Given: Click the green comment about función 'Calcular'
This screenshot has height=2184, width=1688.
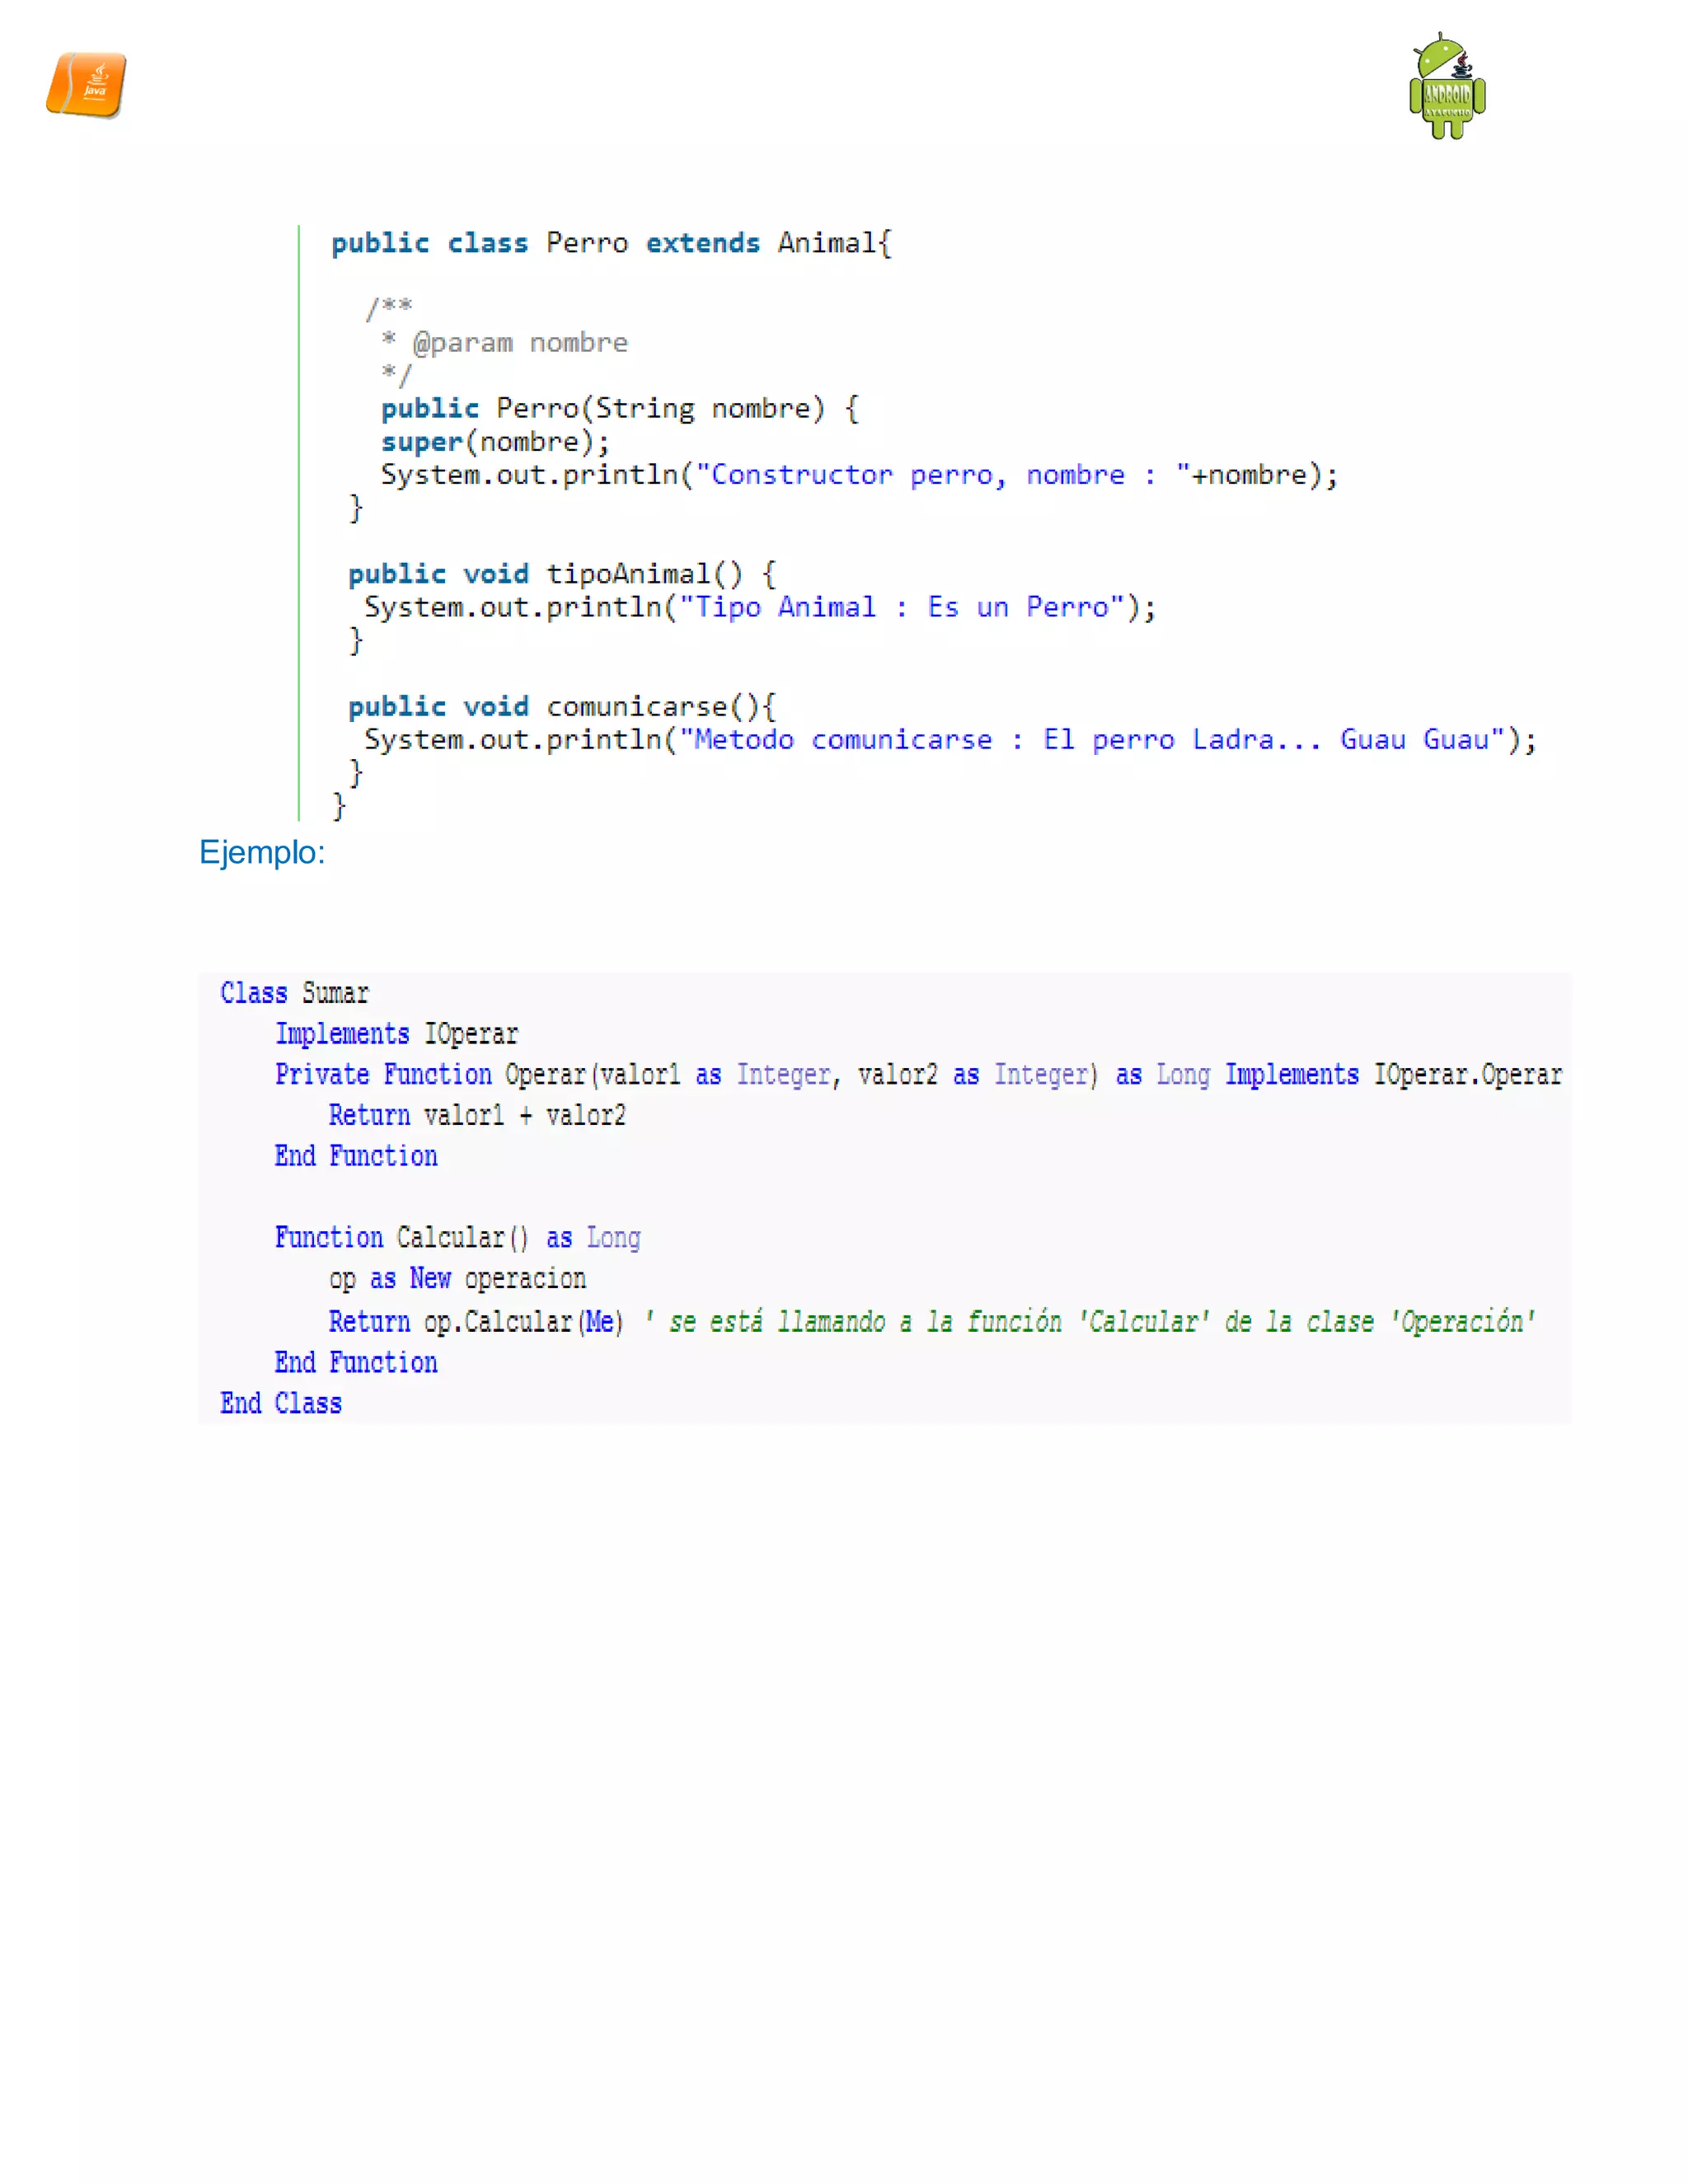Looking at the screenshot, I should pos(1088,1322).
